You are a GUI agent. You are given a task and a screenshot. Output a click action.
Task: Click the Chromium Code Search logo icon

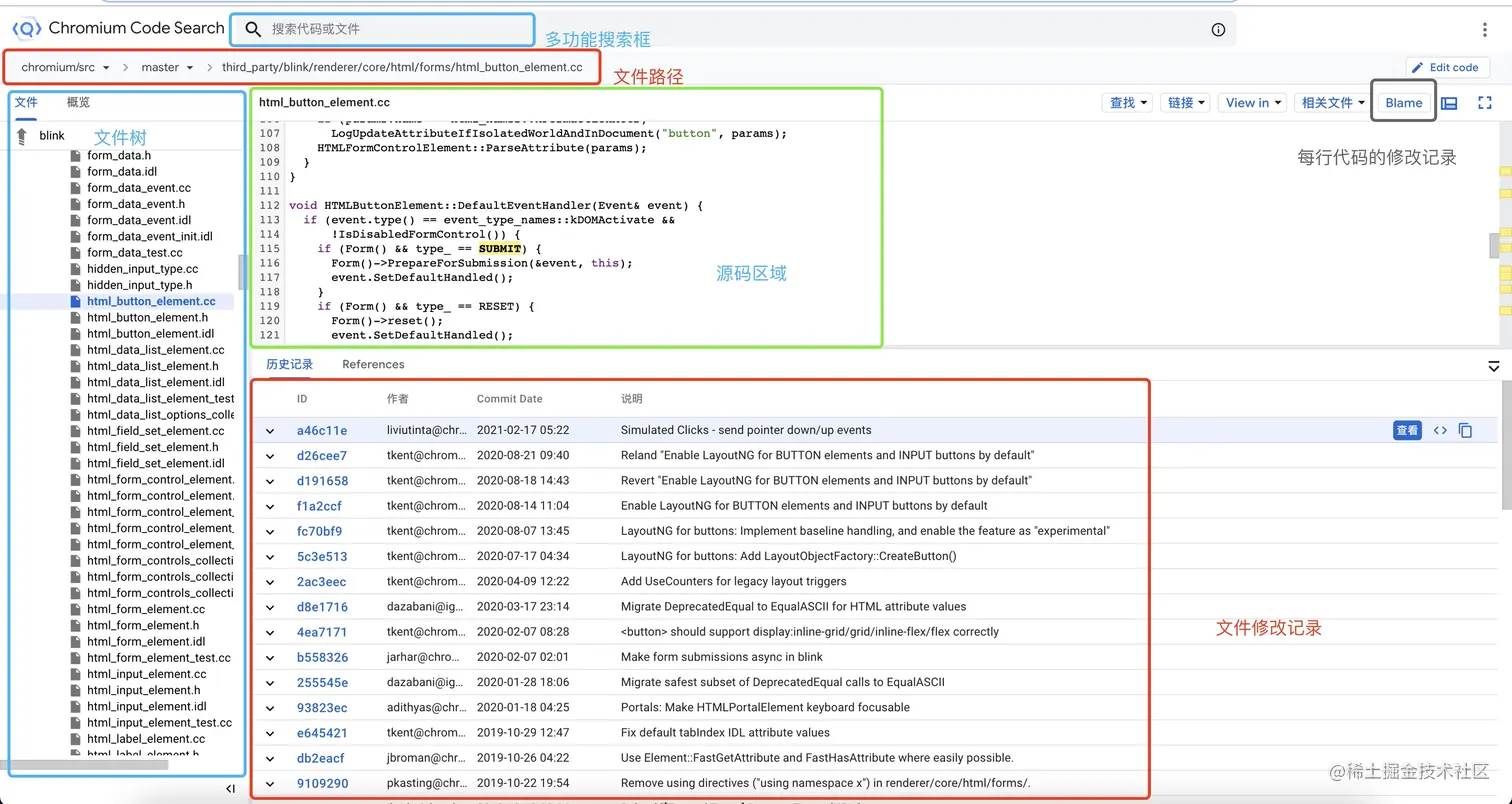(26, 29)
